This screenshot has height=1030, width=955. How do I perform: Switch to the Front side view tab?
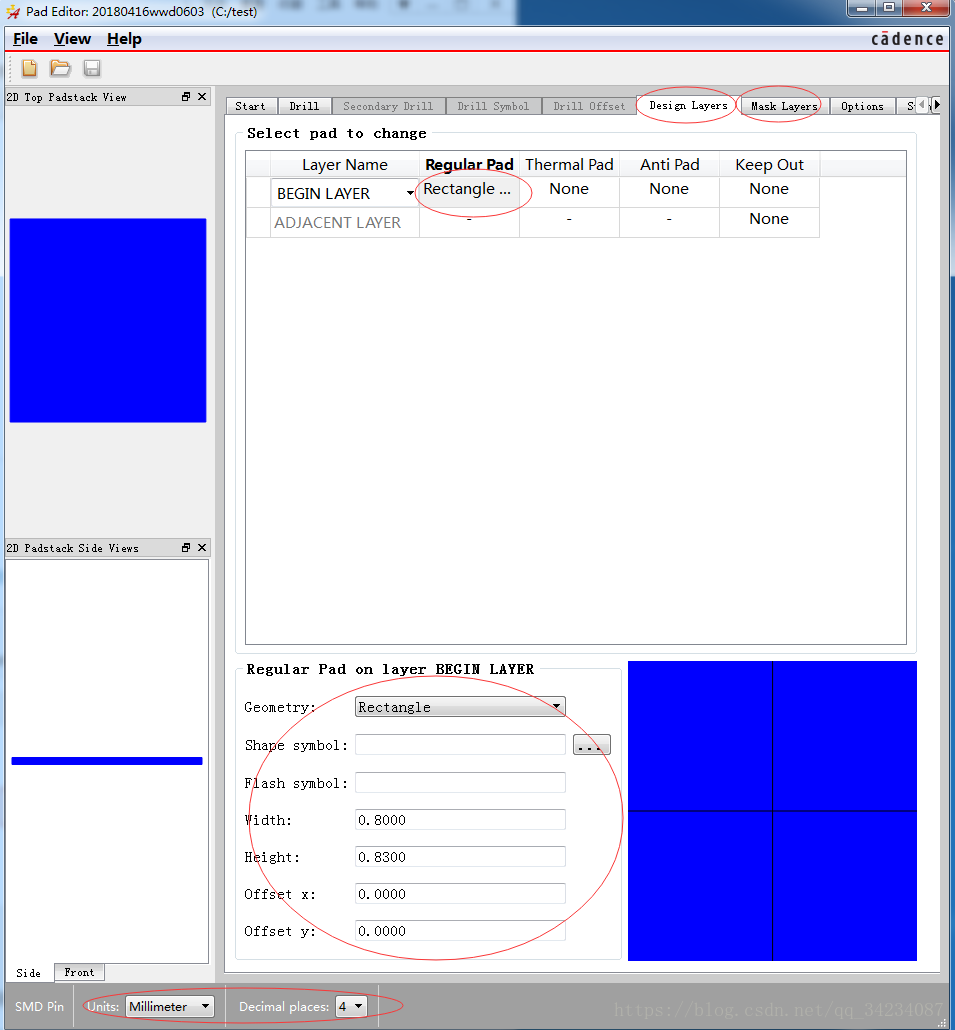click(79, 972)
